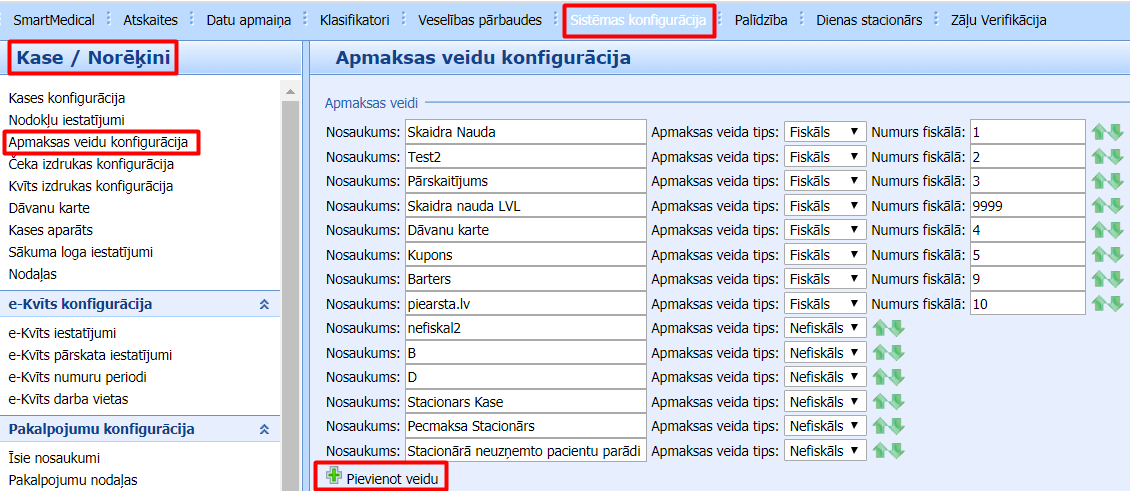Open payment type dropdown for Pecmaksa Stacionārs

click(825, 425)
